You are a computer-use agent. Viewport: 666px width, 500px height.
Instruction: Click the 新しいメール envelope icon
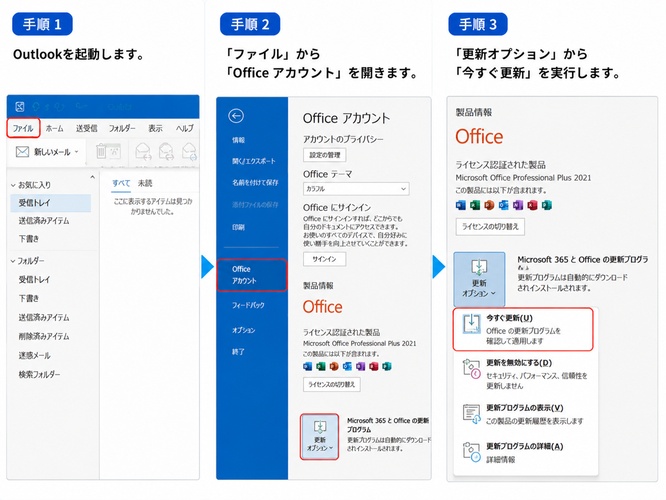click(x=22, y=152)
